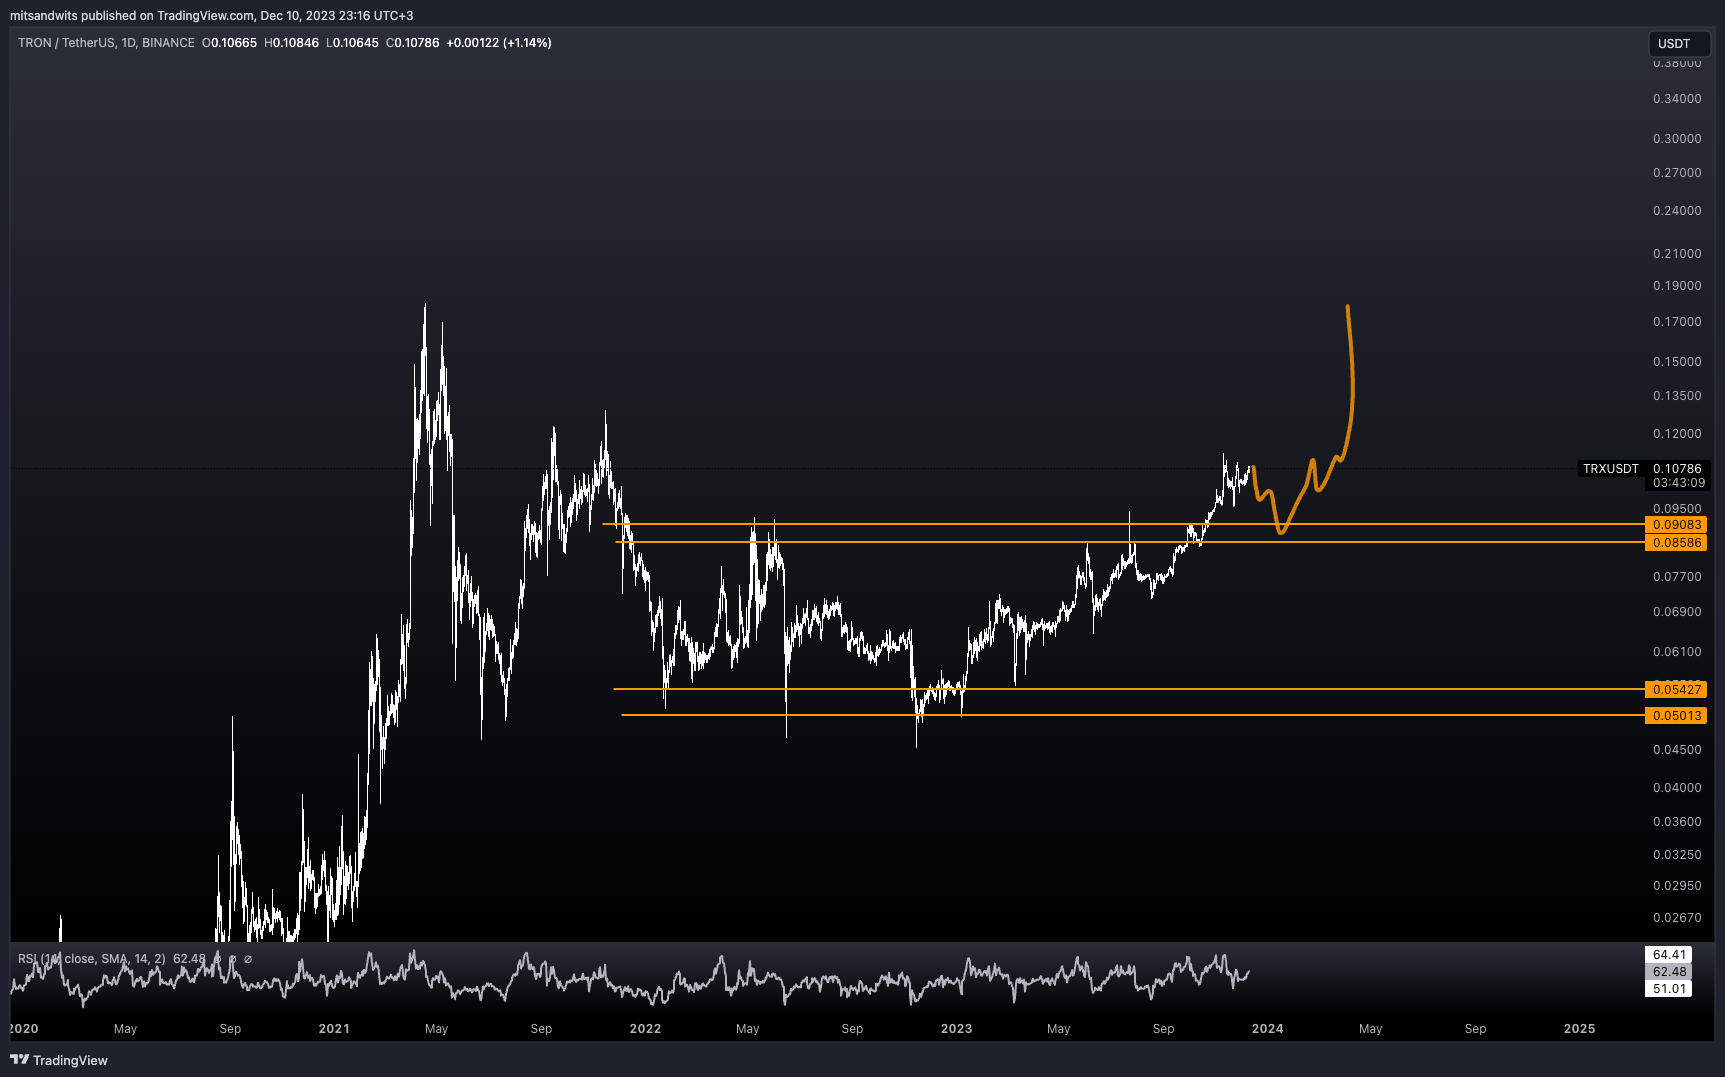
Task: Click the 0.05427 orange price label
Action: [1676, 690]
